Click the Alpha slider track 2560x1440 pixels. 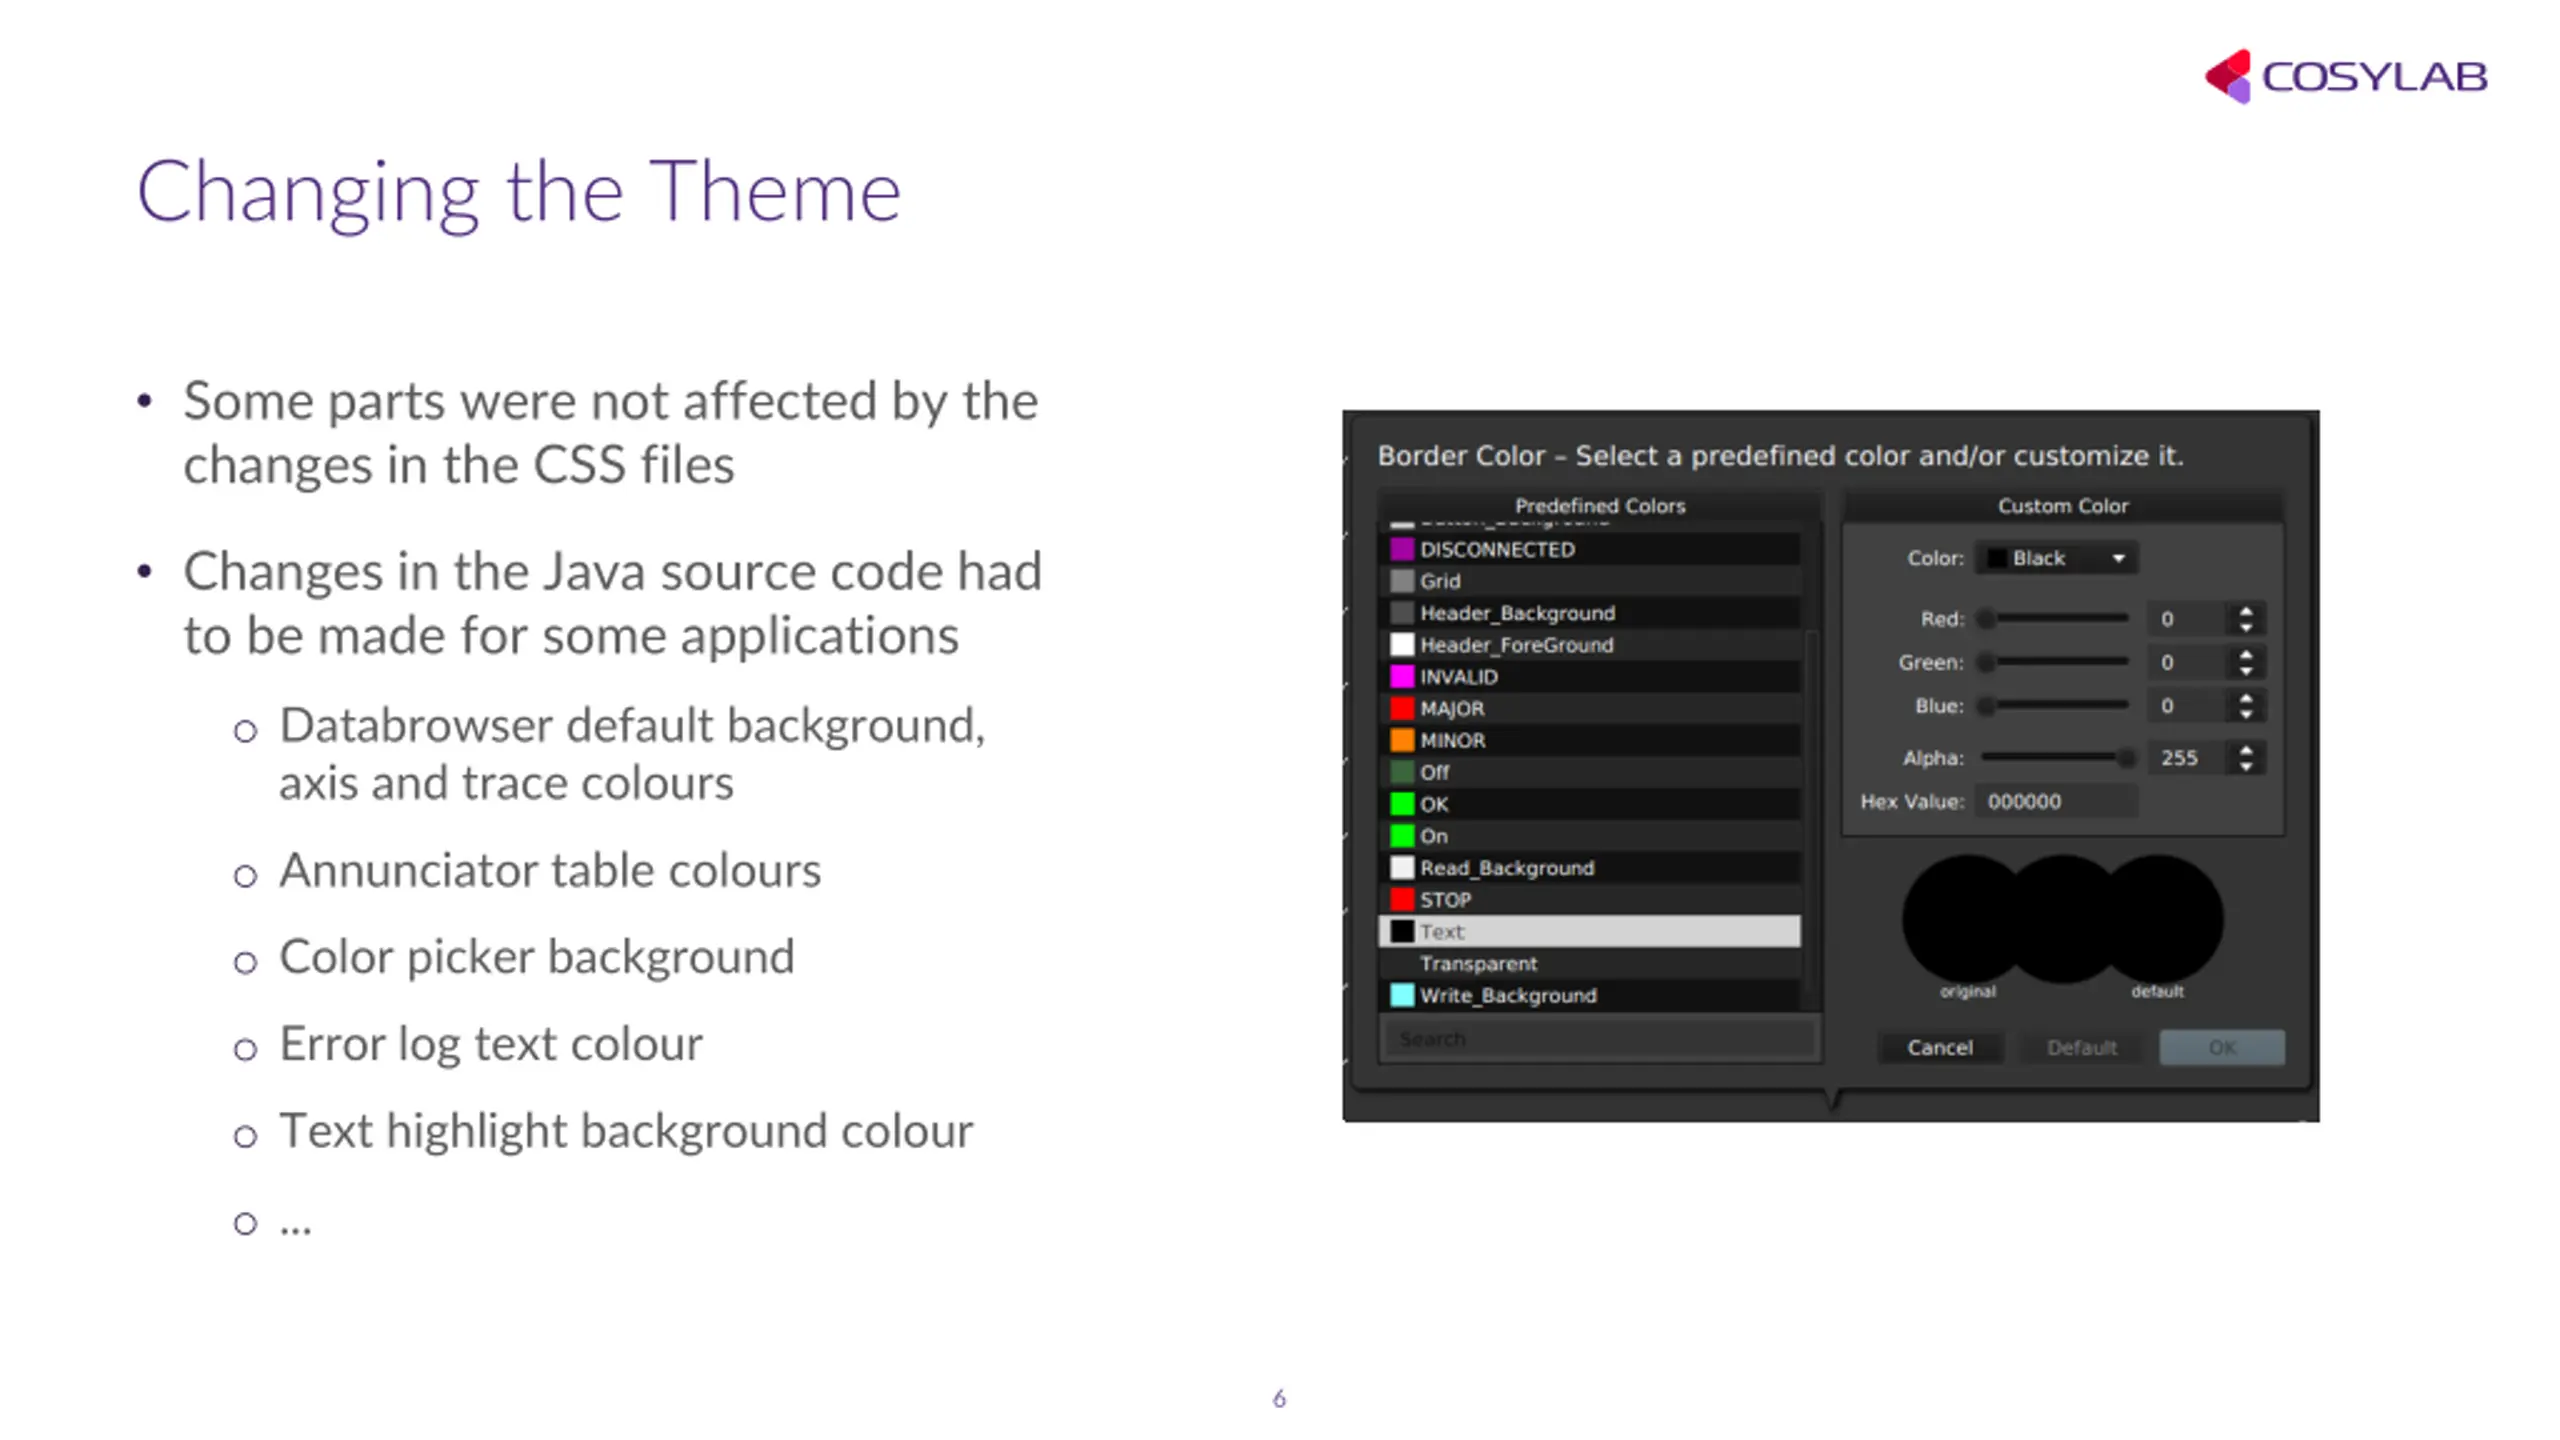pos(2057,758)
